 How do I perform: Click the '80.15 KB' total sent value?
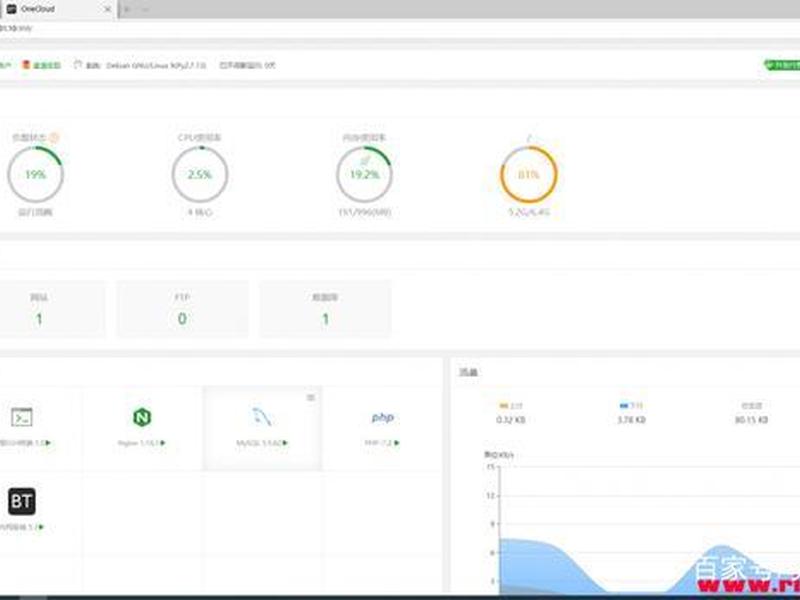(x=752, y=420)
